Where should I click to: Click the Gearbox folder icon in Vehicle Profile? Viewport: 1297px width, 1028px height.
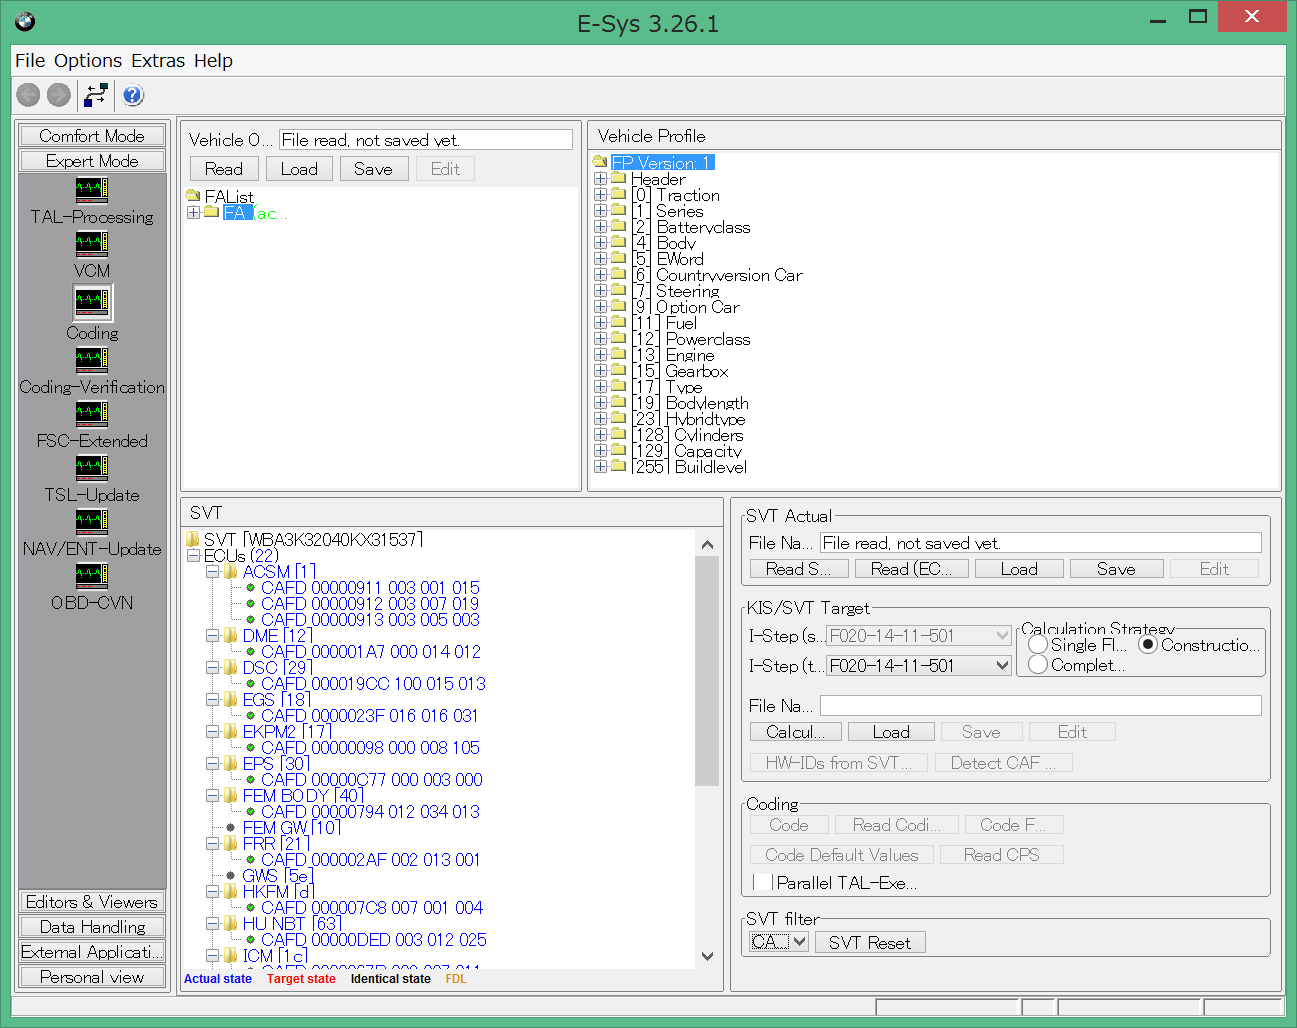(619, 370)
